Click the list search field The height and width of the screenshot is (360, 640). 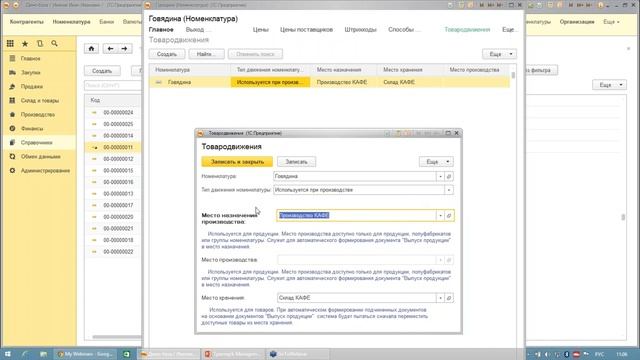pyautogui.click(x=113, y=86)
